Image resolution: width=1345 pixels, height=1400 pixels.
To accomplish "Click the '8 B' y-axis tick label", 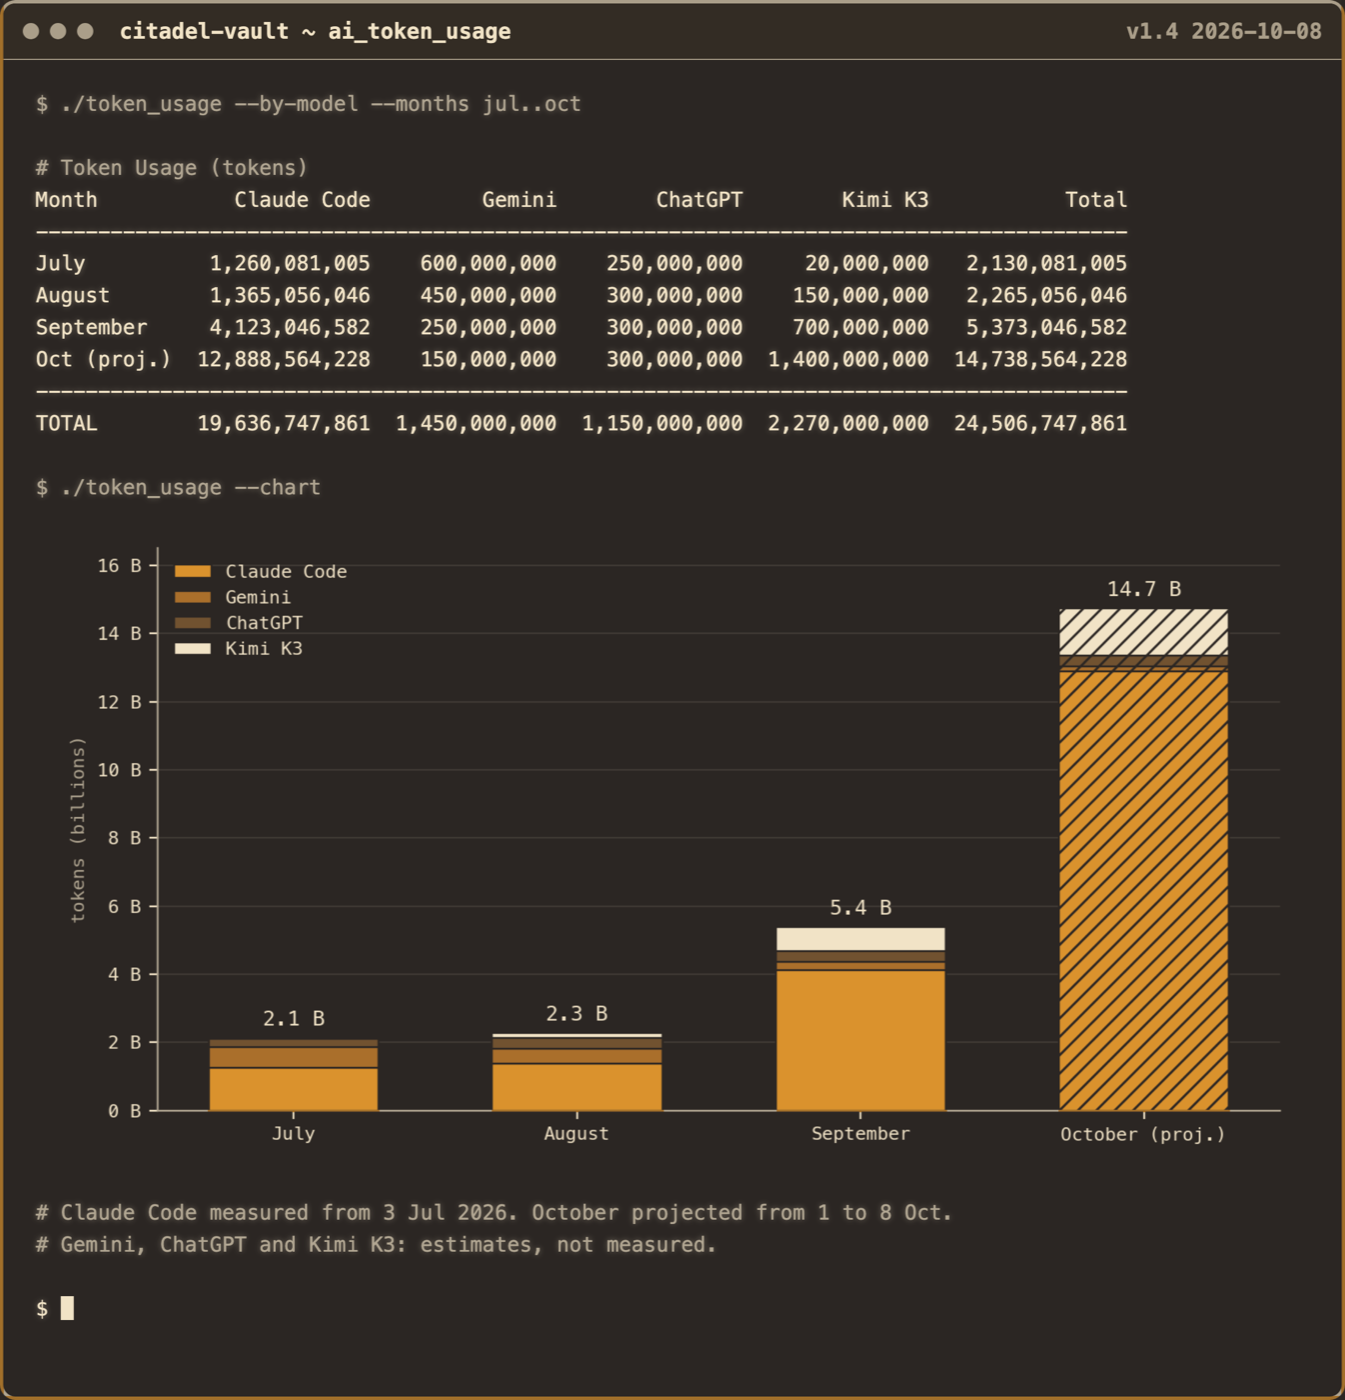I will (124, 838).
